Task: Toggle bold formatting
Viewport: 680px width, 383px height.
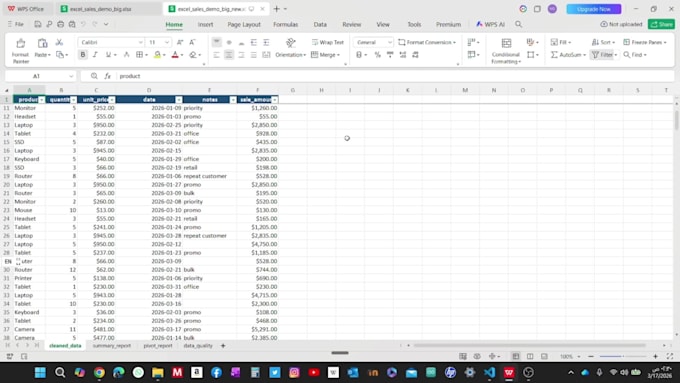Action: [x=83, y=55]
